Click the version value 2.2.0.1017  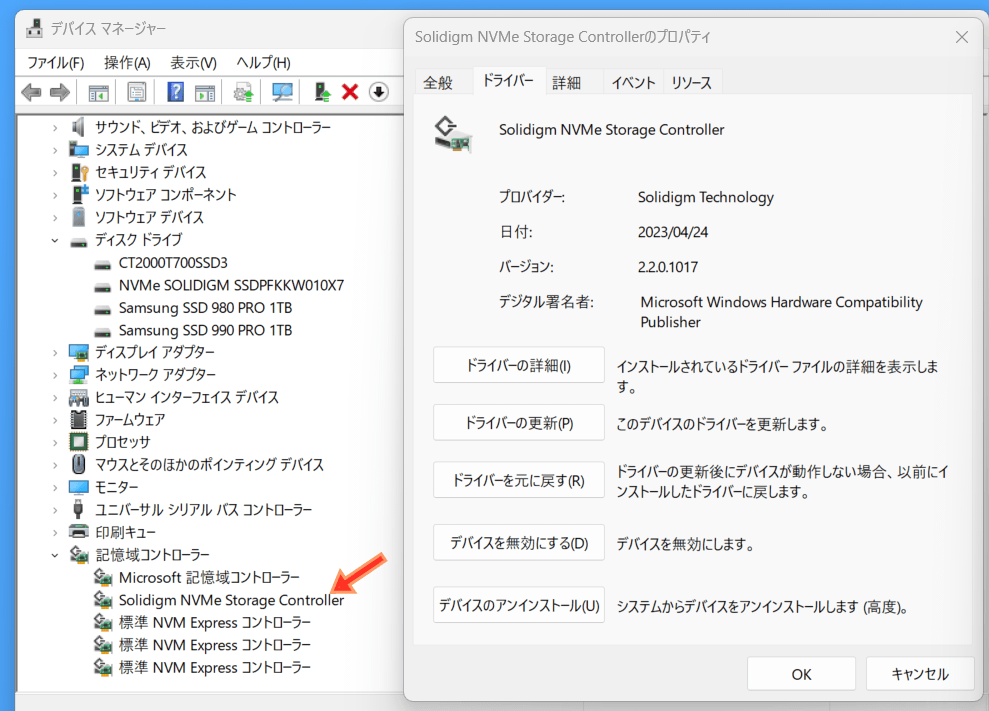click(668, 267)
